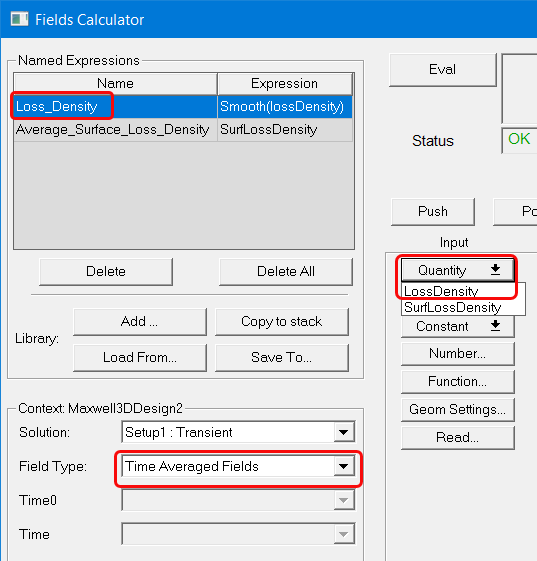Click the Name column header
This screenshot has height=561, width=537.
tap(115, 84)
